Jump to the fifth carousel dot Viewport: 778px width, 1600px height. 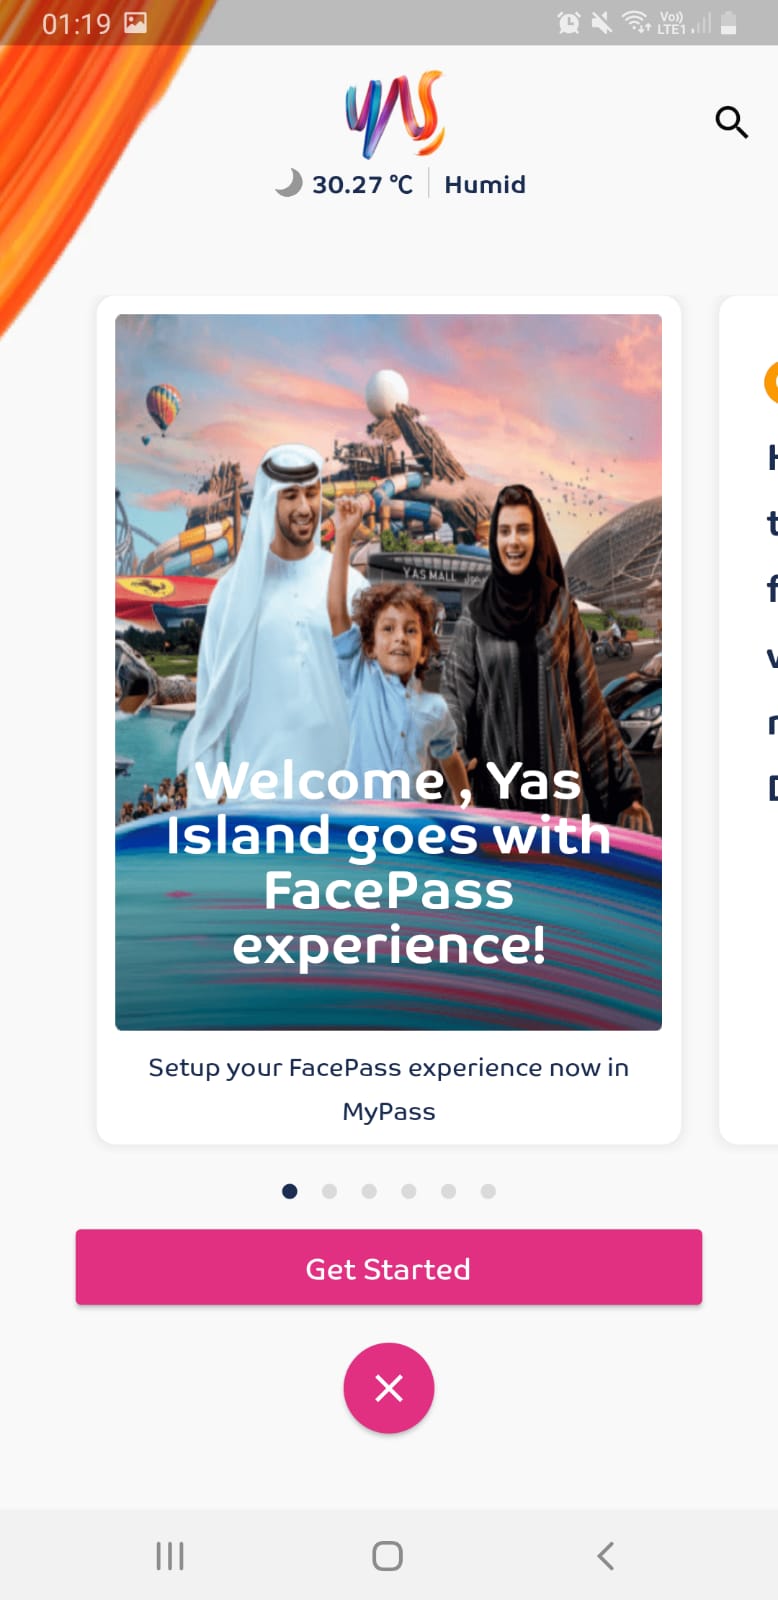coord(448,1191)
